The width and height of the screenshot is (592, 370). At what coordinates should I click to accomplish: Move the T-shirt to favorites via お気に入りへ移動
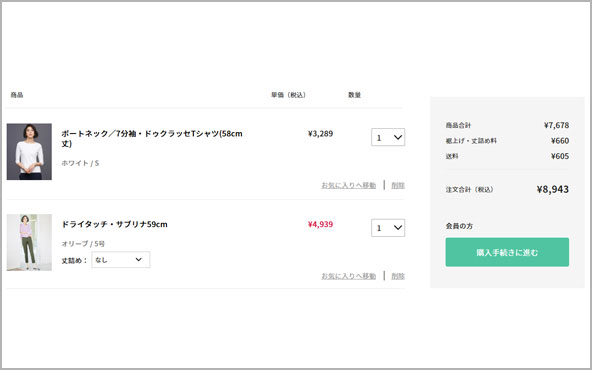(348, 185)
